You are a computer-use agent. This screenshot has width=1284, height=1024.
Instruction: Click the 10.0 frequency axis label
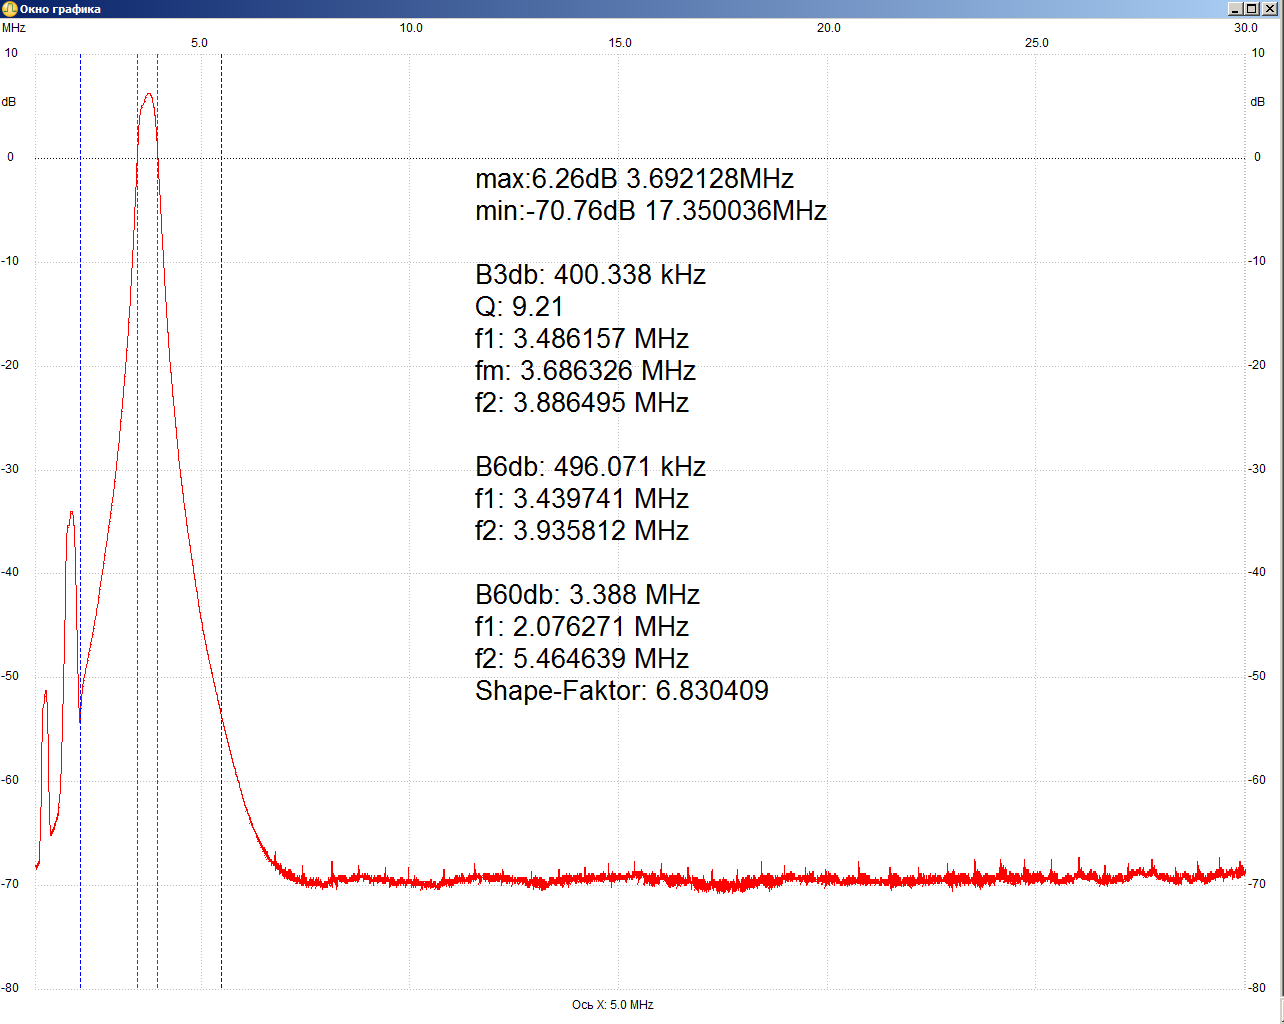(411, 28)
